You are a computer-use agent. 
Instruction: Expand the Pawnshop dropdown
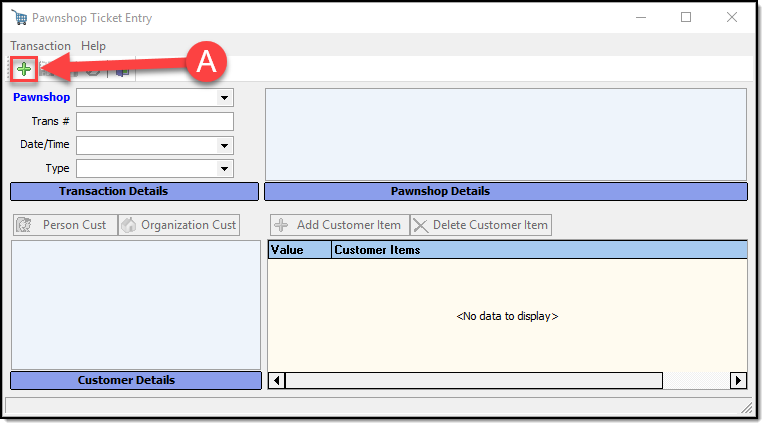click(x=225, y=98)
